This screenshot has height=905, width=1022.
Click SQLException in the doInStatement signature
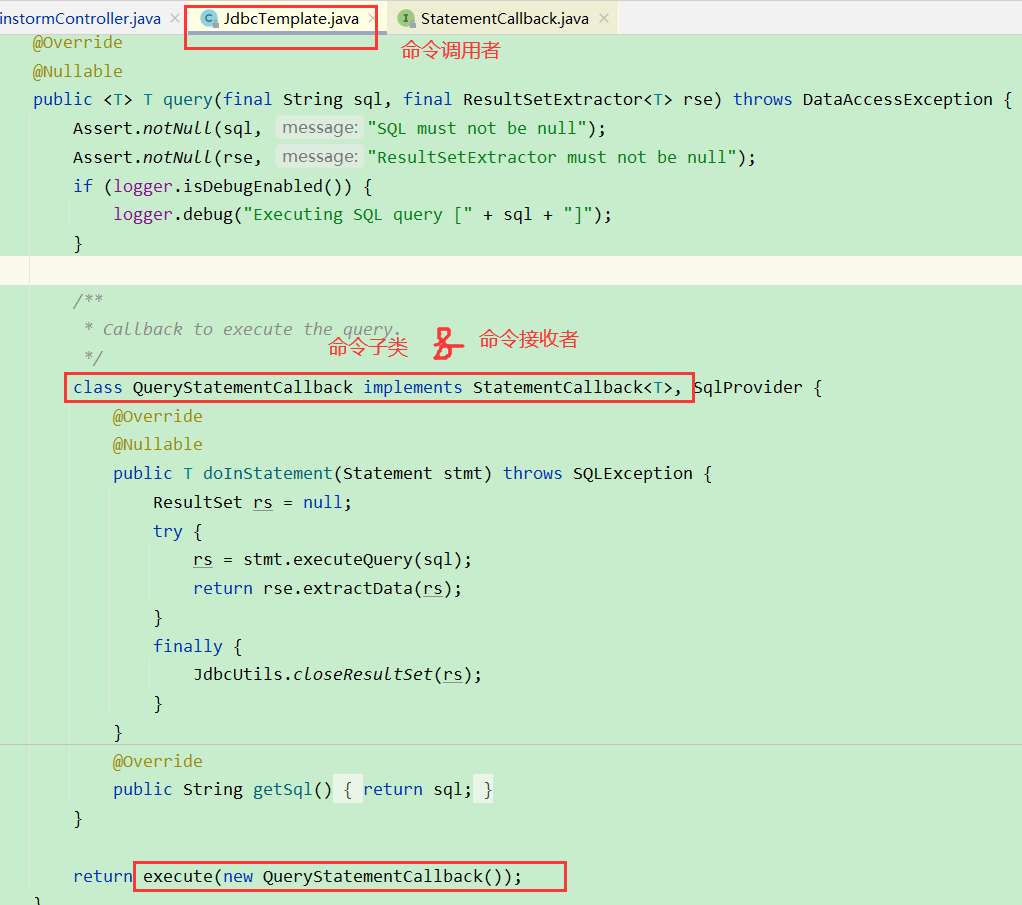click(632, 473)
